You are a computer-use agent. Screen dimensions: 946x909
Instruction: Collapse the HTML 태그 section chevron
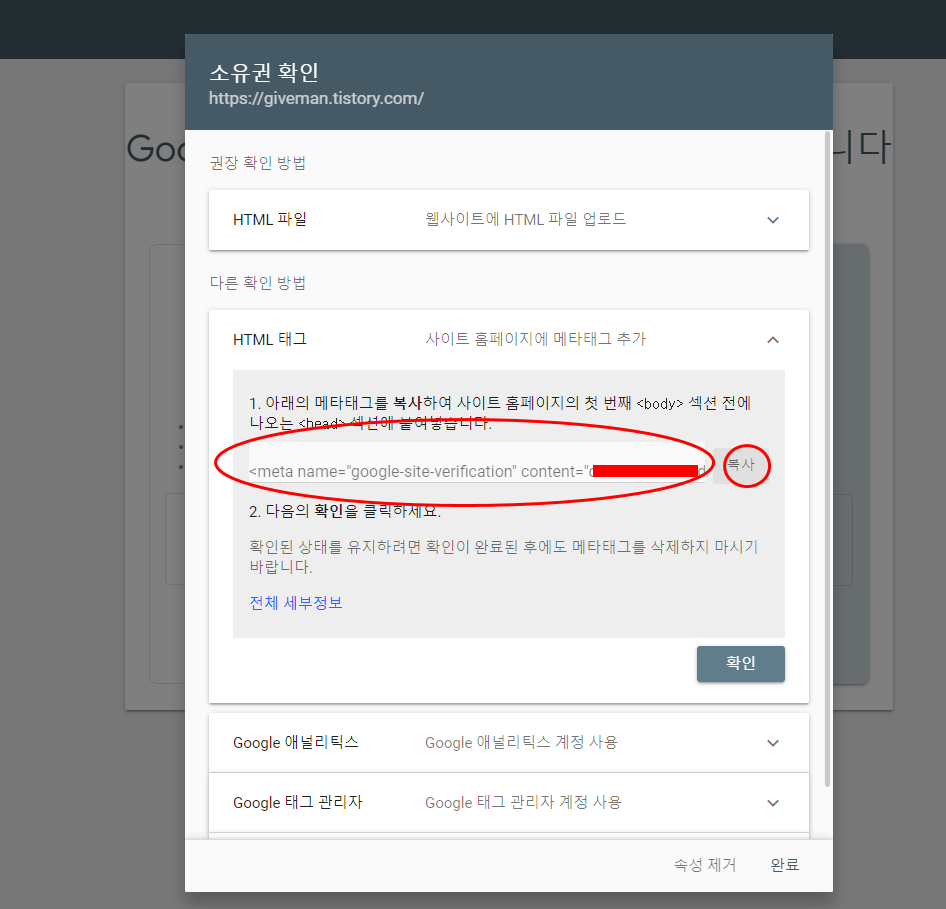click(773, 340)
